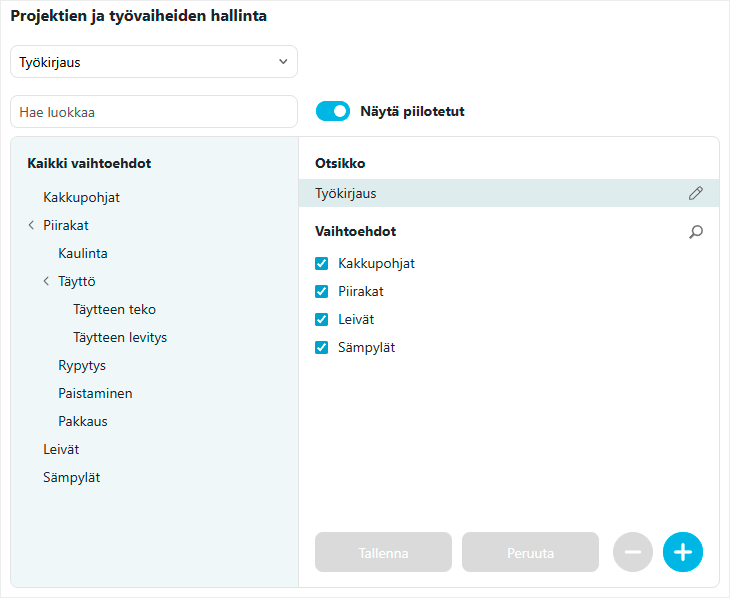Click the gray minus remove button
Viewport: 730px width, 598px height.
[633, 552]
